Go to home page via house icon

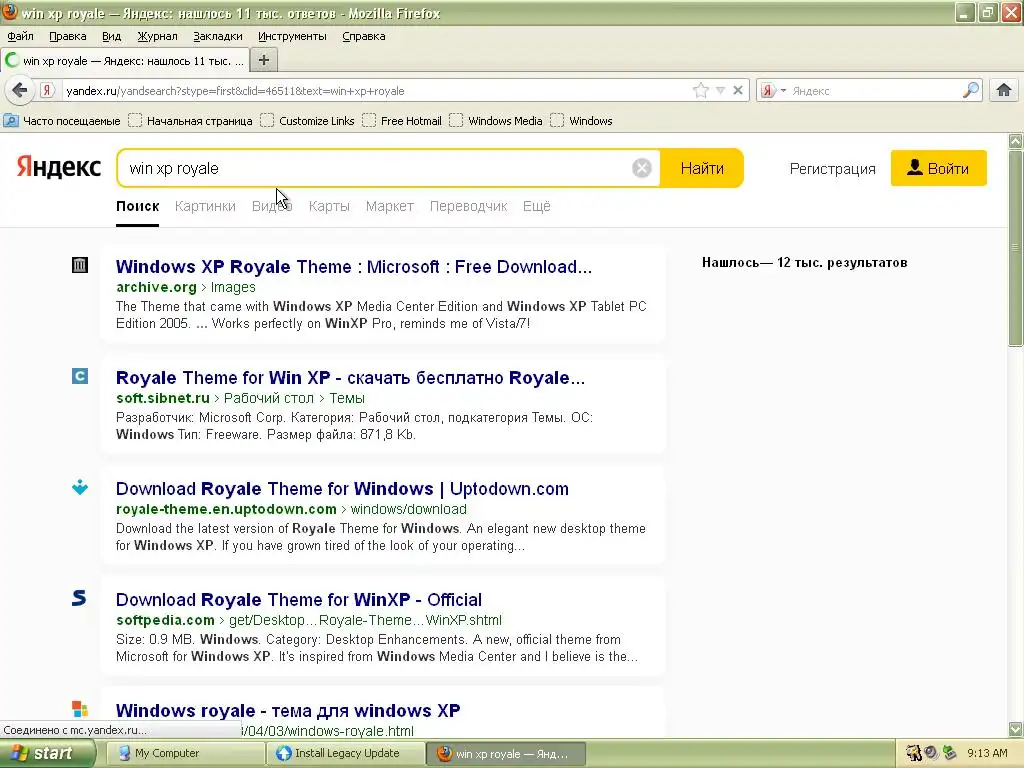tap(1004, 90)
